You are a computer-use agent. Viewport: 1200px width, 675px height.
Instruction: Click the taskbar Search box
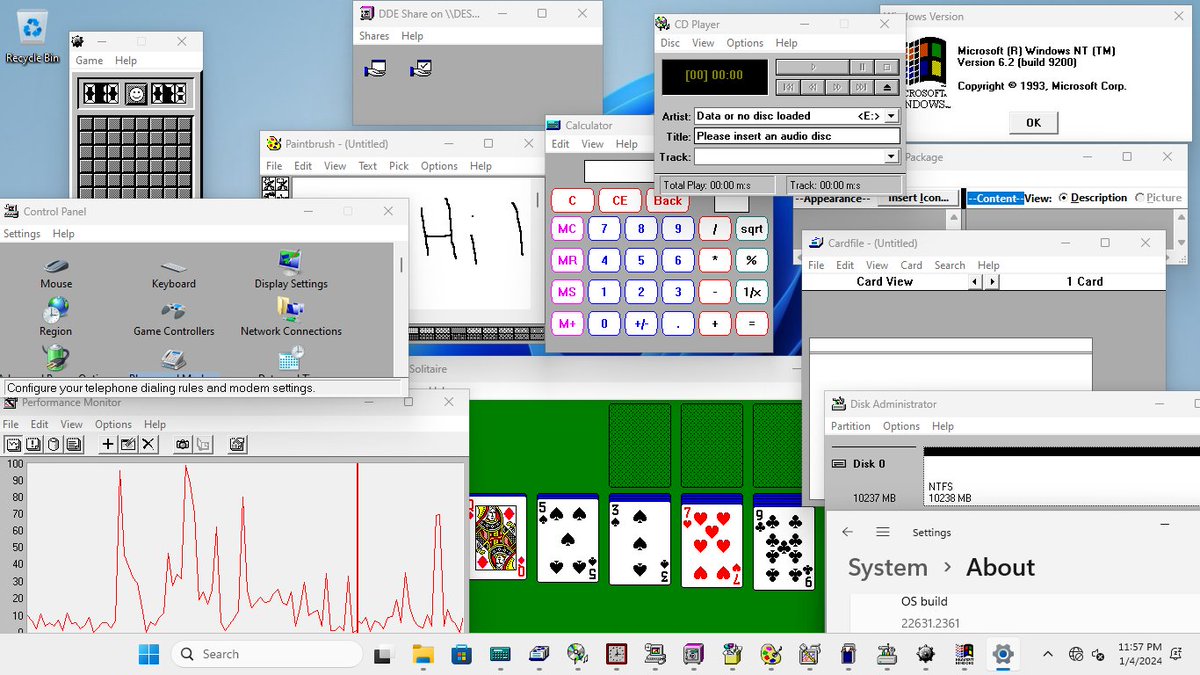266,654
